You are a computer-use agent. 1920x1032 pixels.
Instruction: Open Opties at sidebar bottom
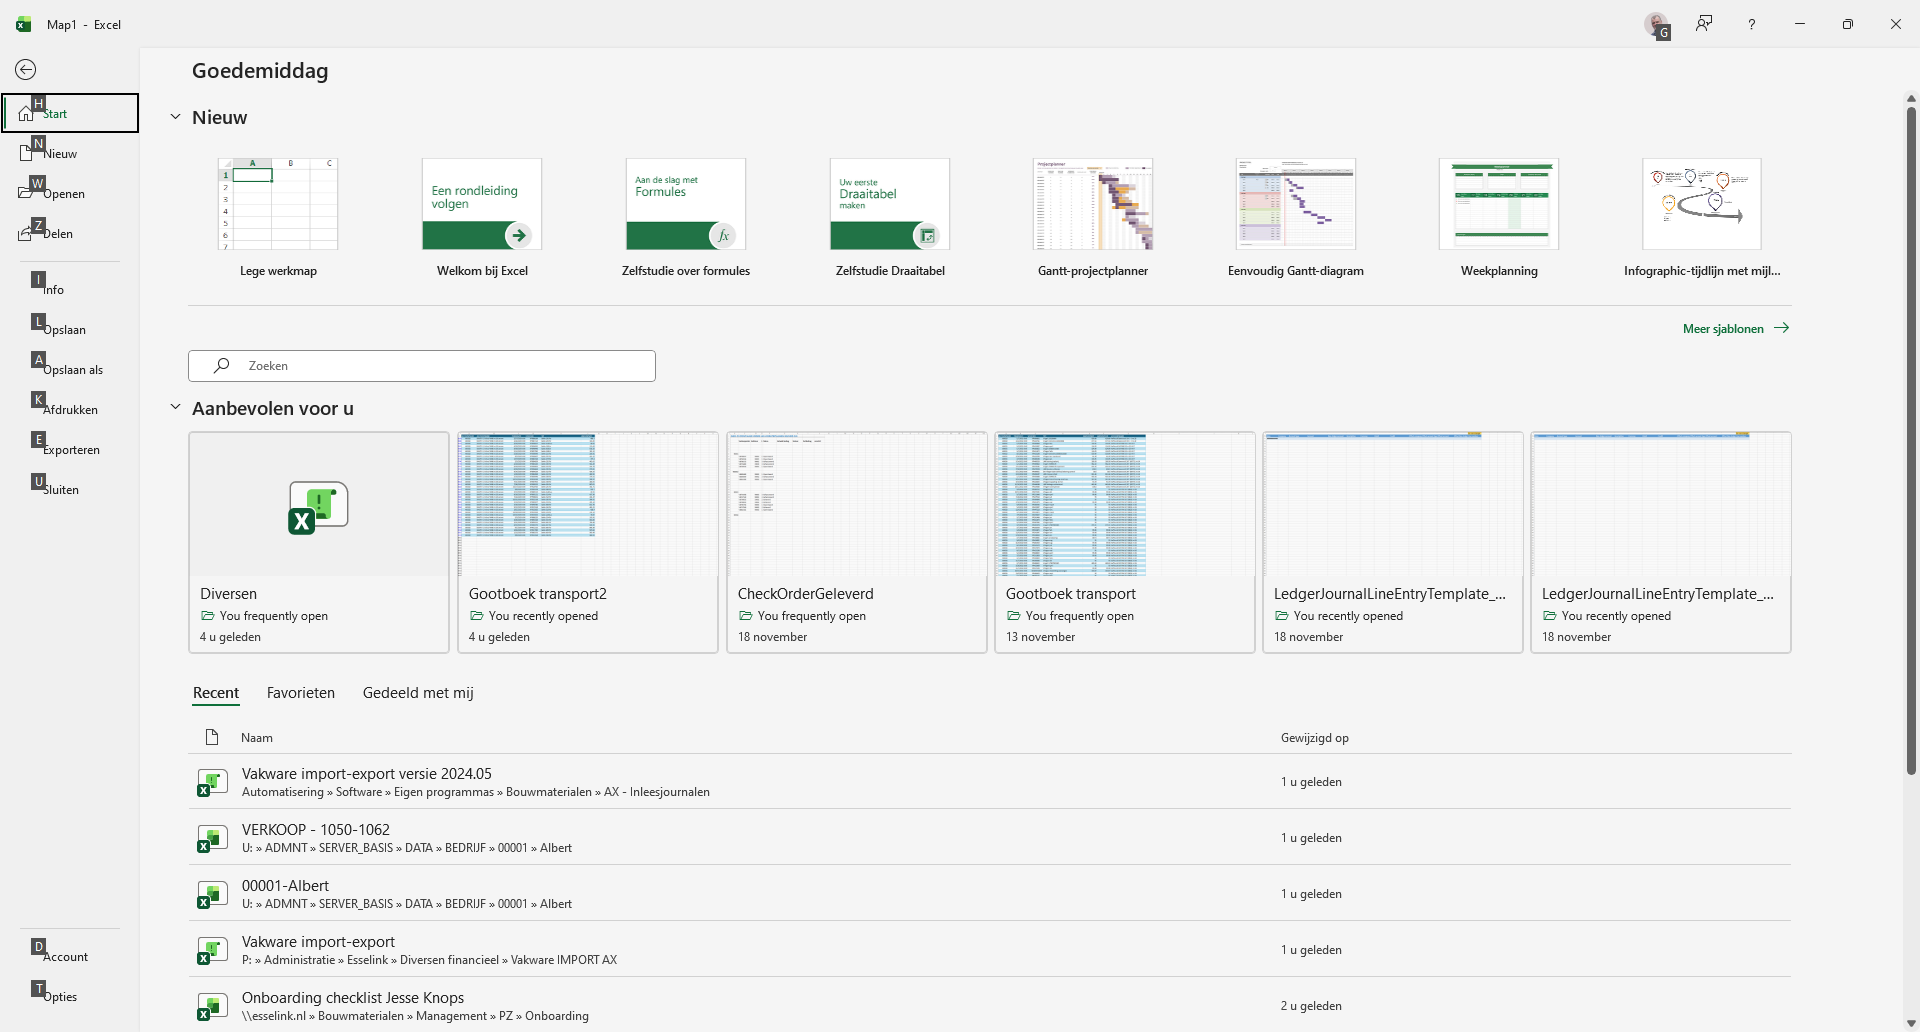tap(60, 996)
